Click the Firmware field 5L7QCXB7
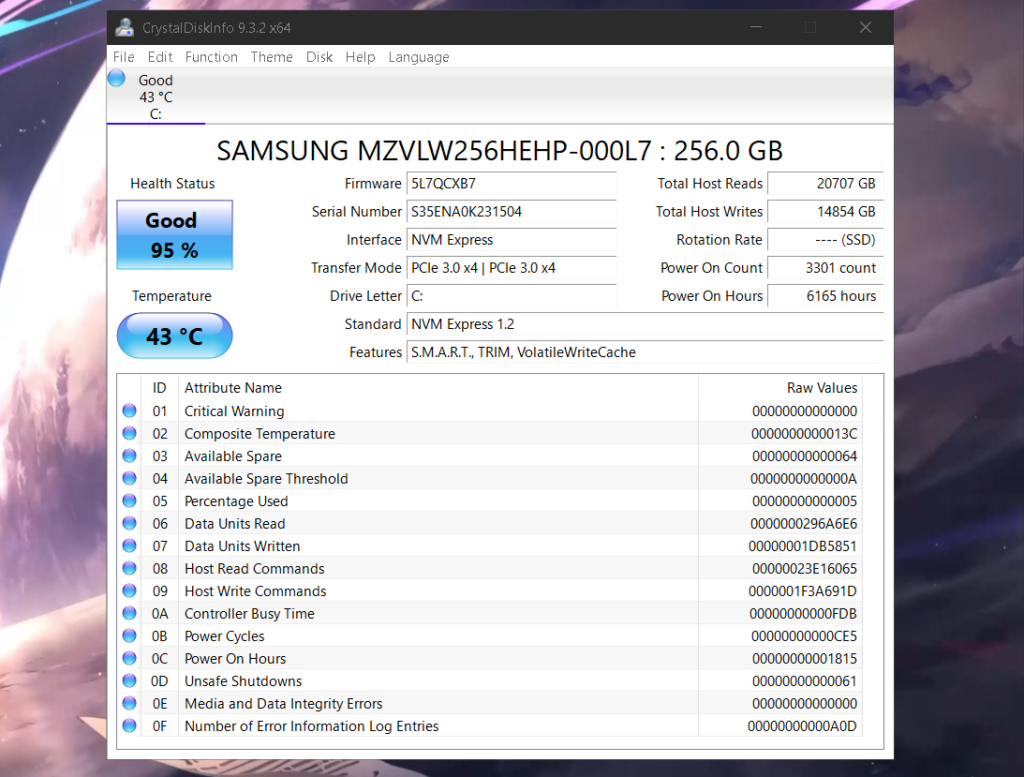This screenshot has width=1024, height=777. (511, 183)
